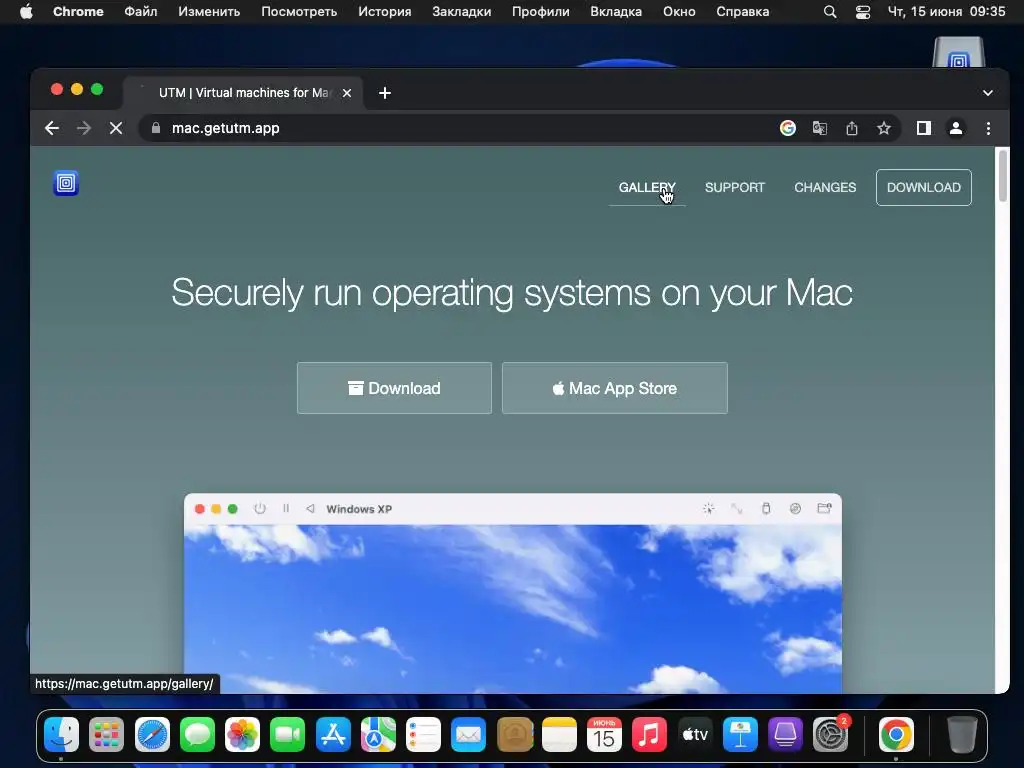Open Trash from the Dock
Screen dimensions: 1024x768
962,735
